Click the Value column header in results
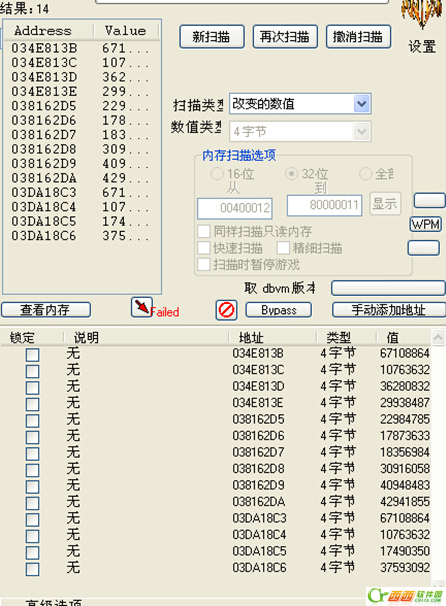The width and height of the screenshot is (446, 606). (x=126, y=31)
